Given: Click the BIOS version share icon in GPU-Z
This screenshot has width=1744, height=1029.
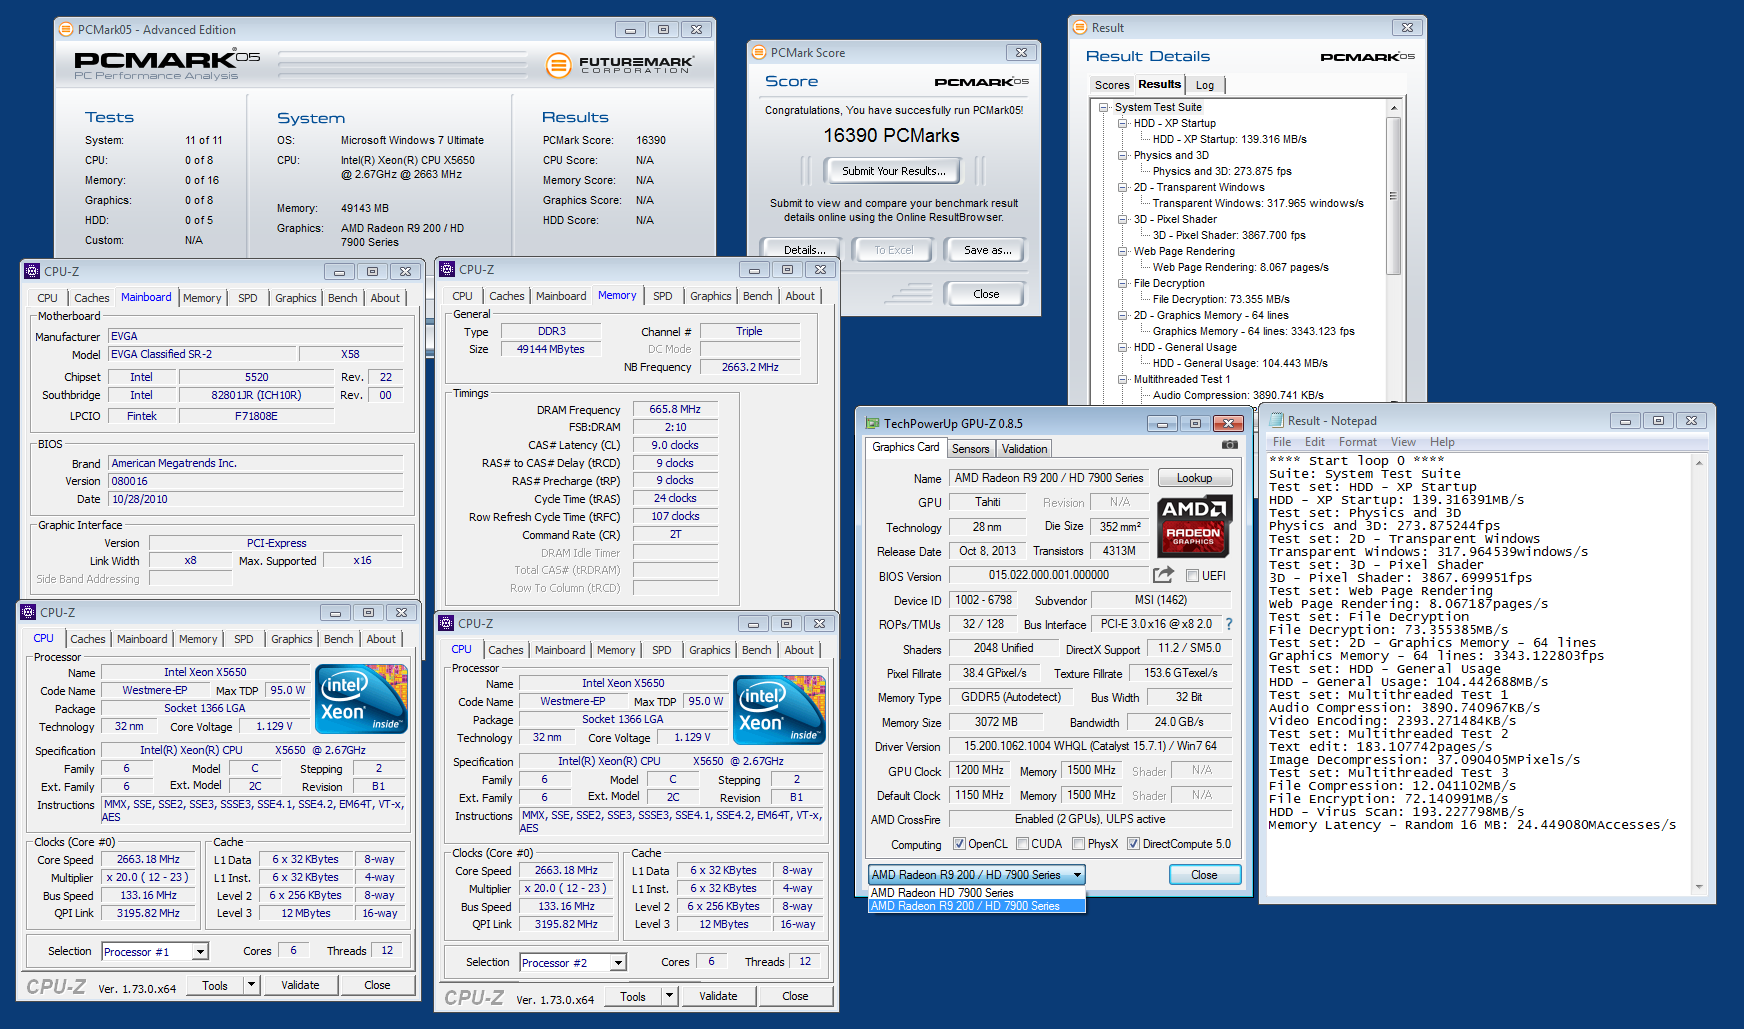Looking at the screenshot, I should click(x=1163, y=575).
